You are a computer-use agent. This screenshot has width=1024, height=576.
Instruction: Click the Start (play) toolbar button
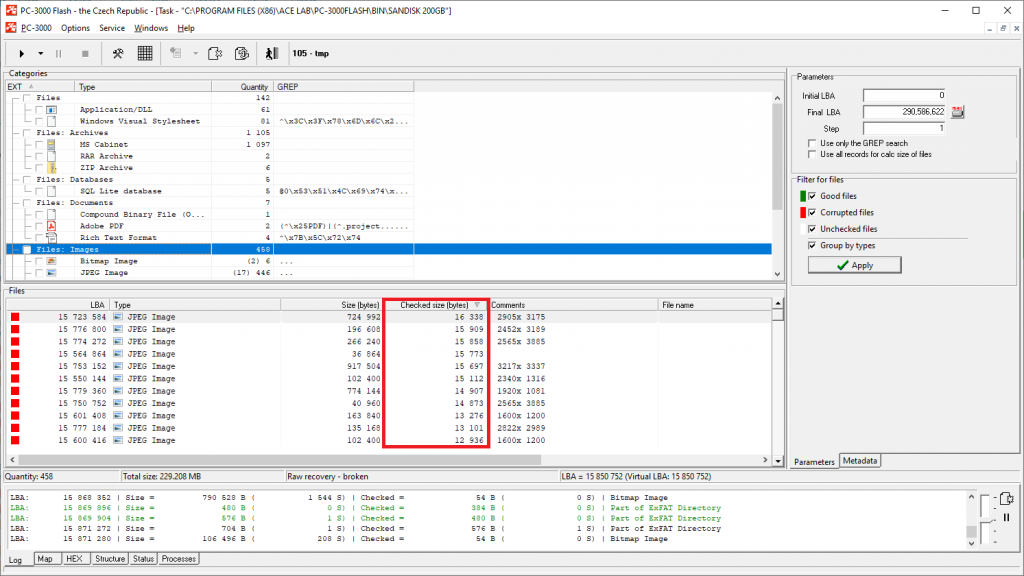22,53
